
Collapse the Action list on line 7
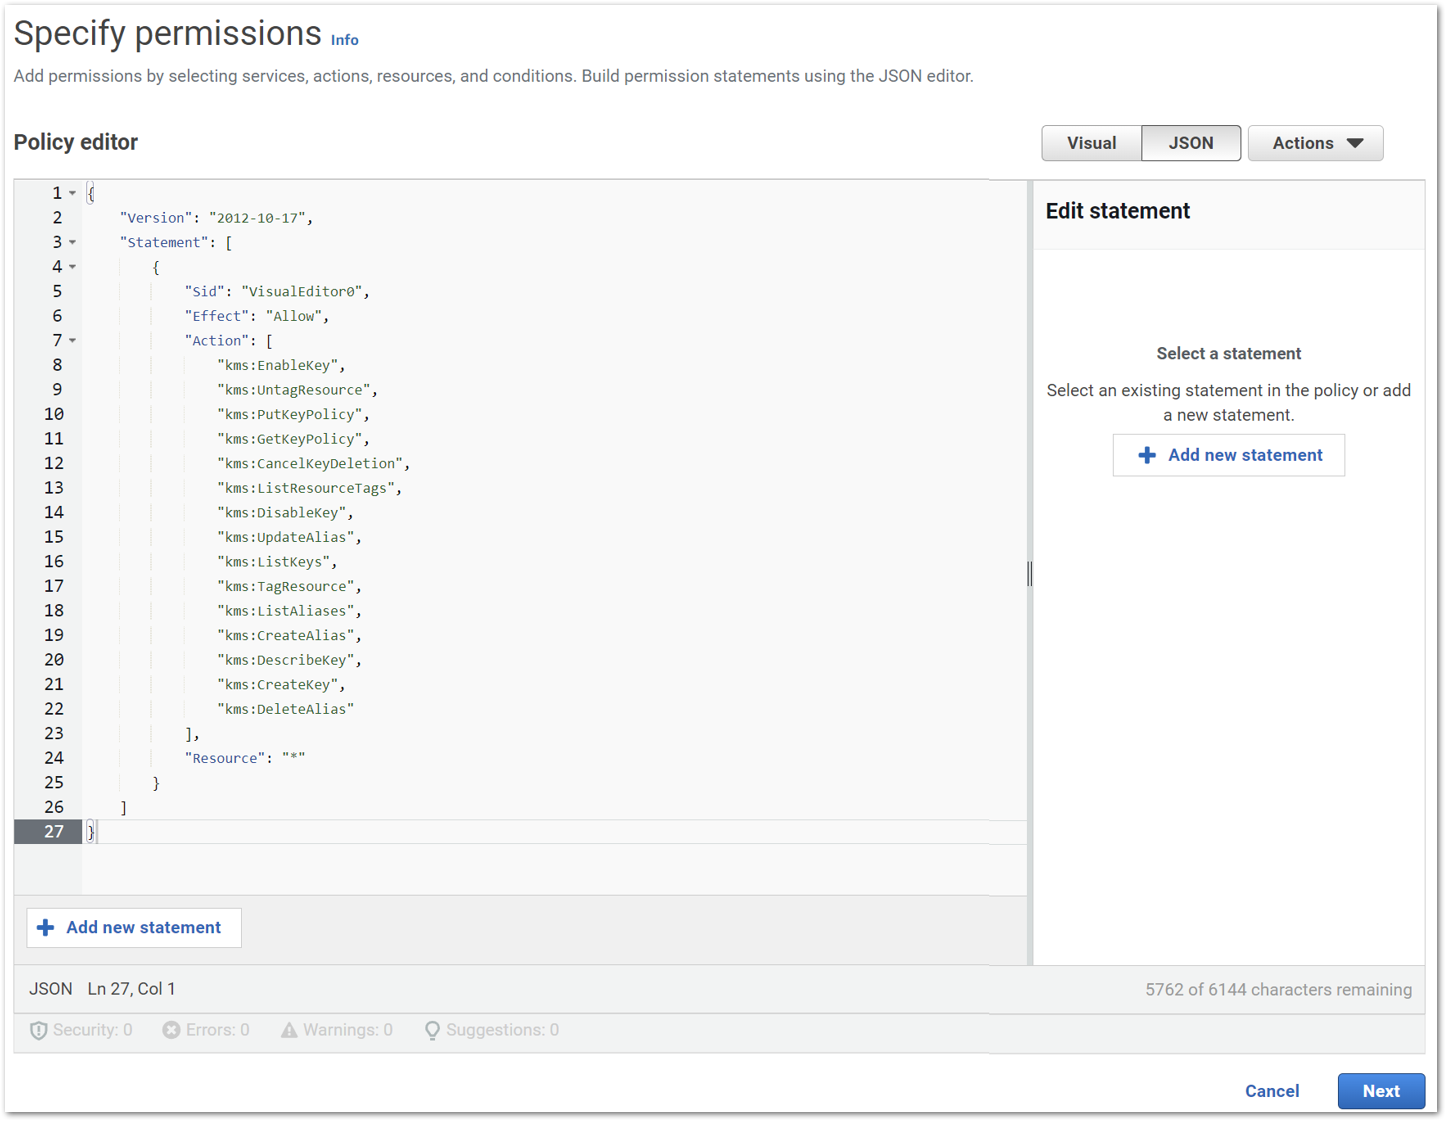71,340
